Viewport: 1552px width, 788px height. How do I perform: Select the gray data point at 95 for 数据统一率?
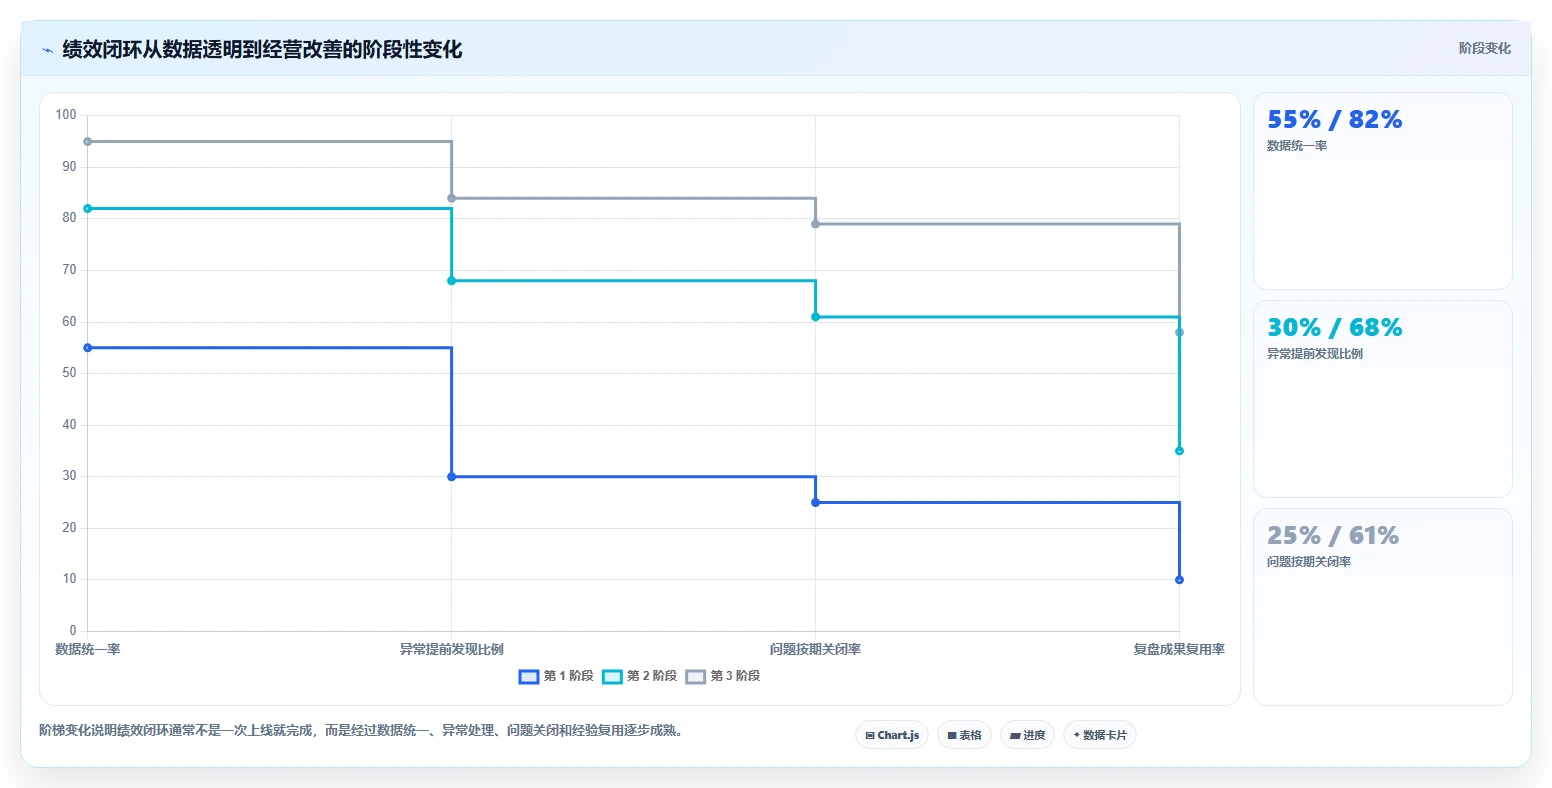[88, 141]
